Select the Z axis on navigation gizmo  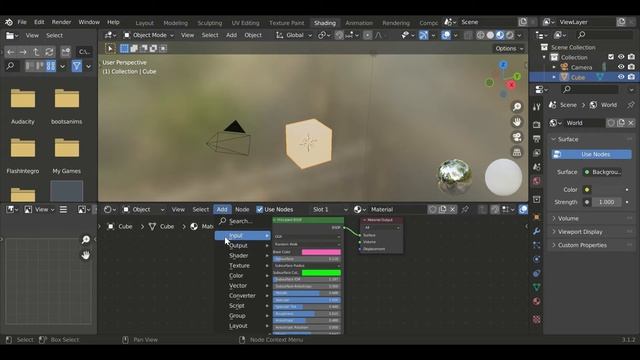tap(503, 65)
